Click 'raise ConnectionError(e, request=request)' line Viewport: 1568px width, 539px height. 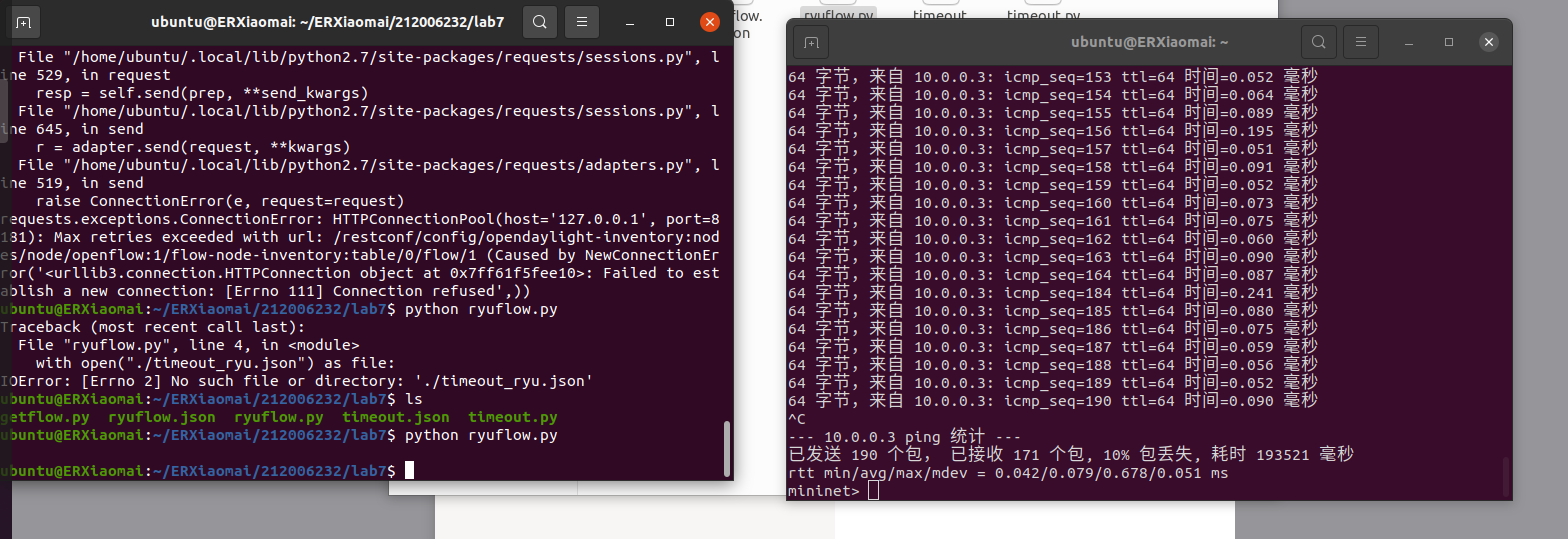click(x=220, y=201)
